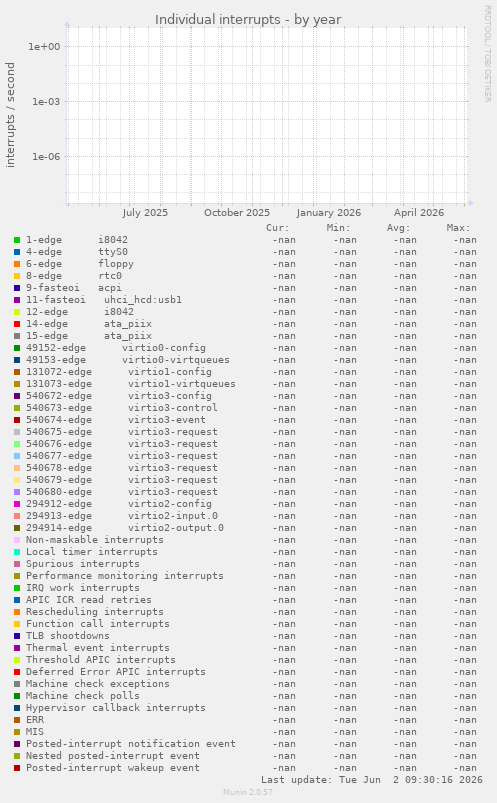
Task: Click the cyan Local timer interrupts swatch
Action: coord(17,552)
